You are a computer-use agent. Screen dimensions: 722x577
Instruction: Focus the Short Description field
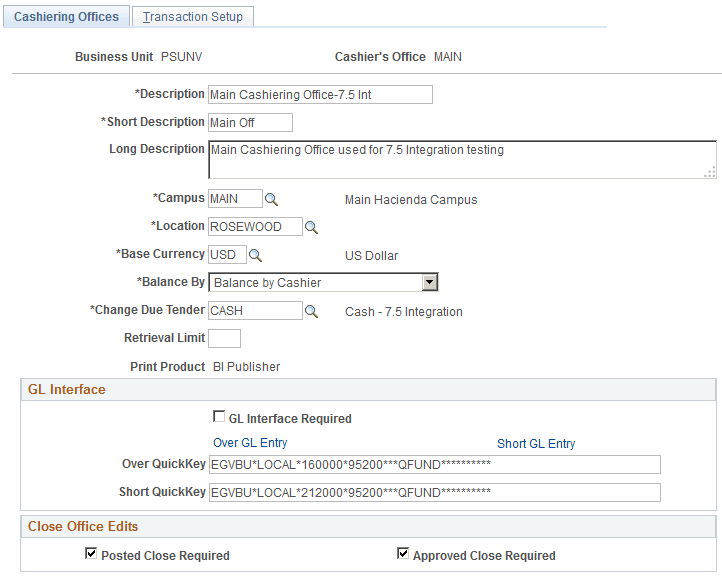(x=250, y=123)
